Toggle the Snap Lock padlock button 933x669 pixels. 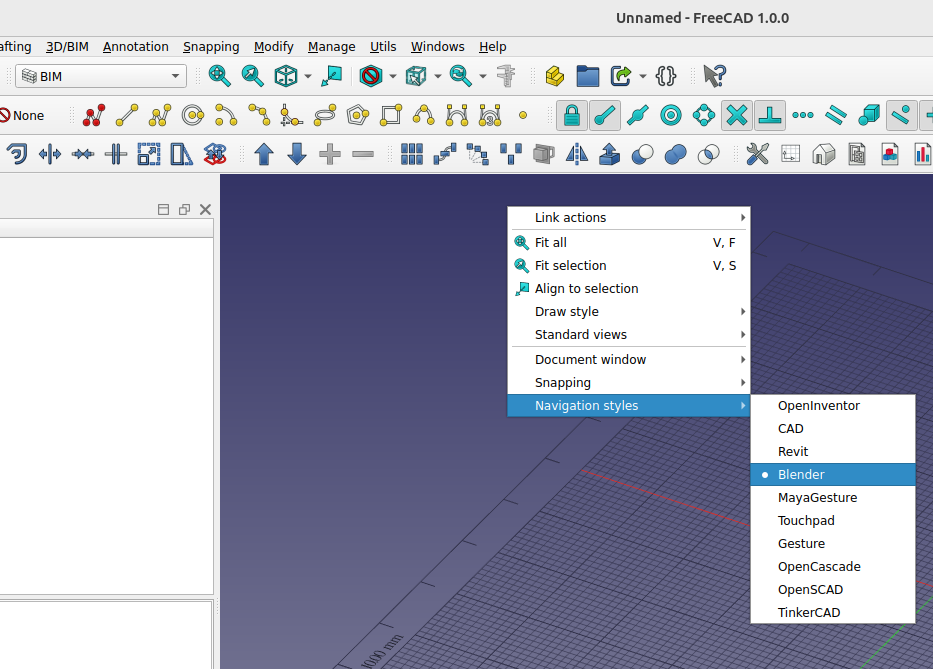[x=571, y=116]
